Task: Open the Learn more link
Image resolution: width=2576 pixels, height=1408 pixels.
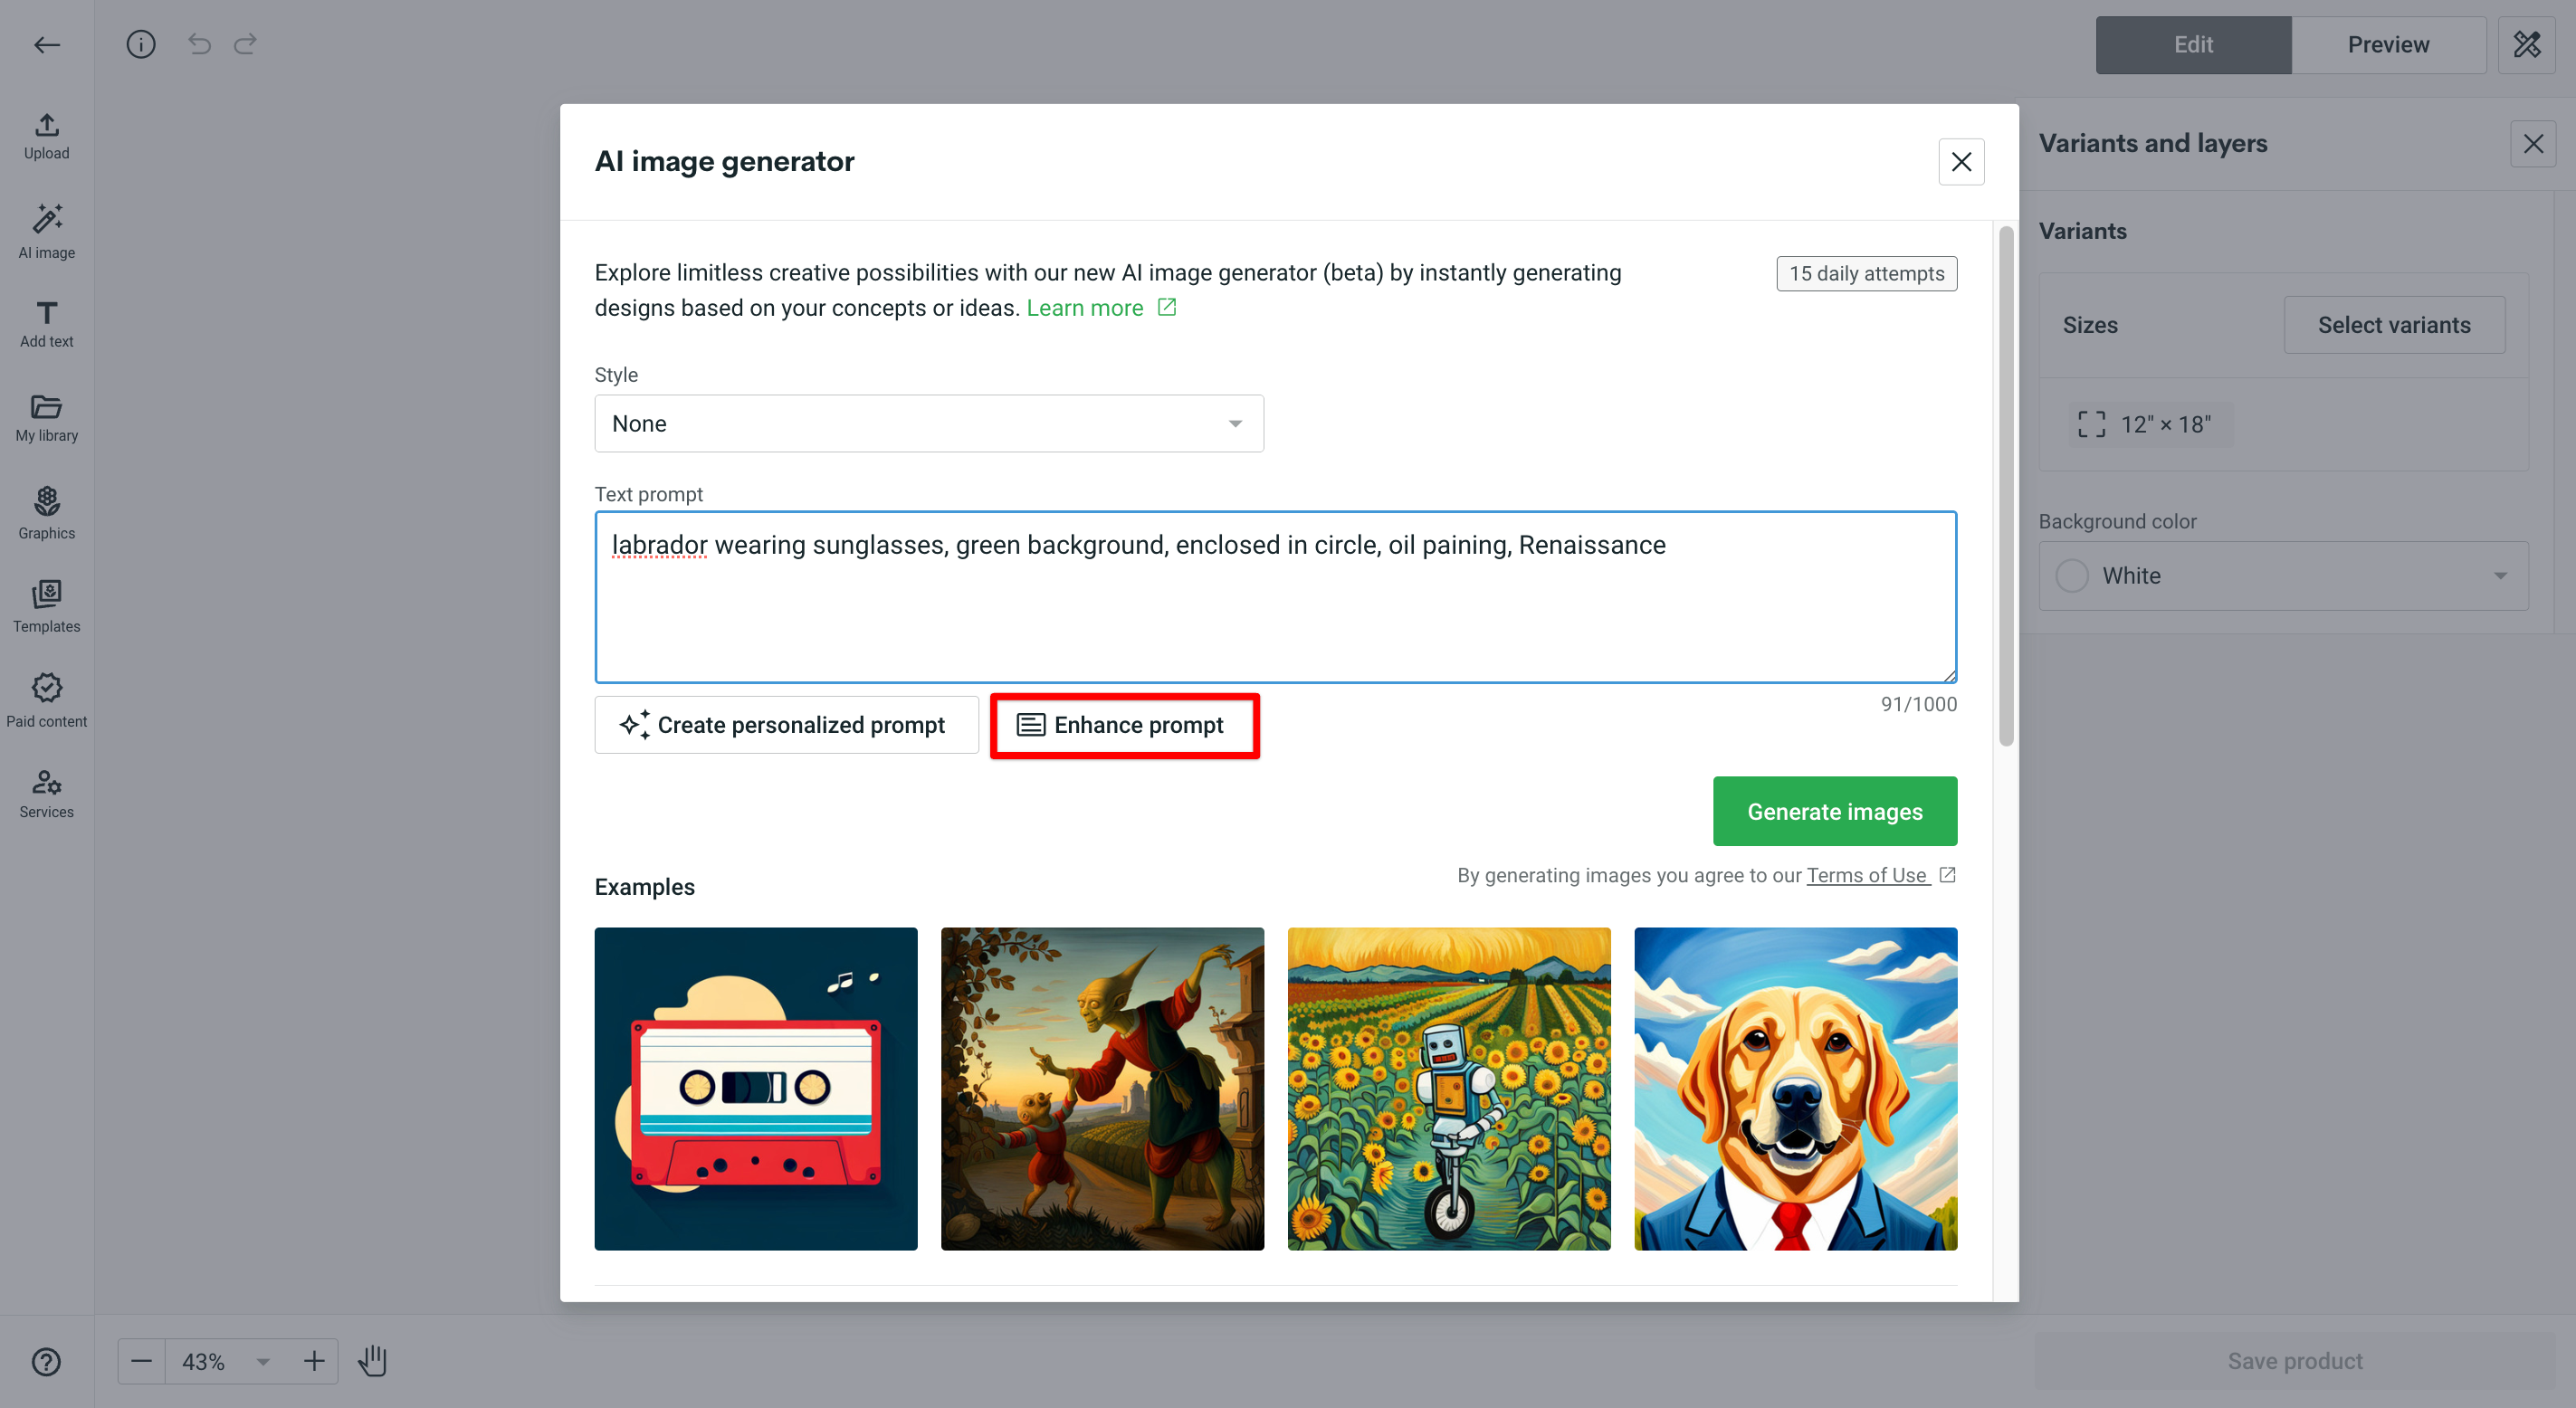Action: click(1086, 307)
